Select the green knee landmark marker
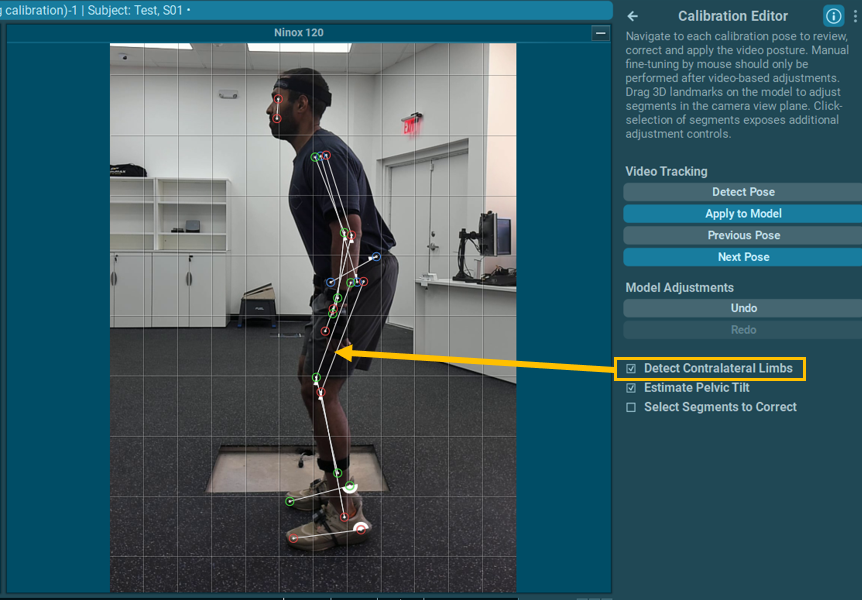The image size is (862, 600). (316, 378)
